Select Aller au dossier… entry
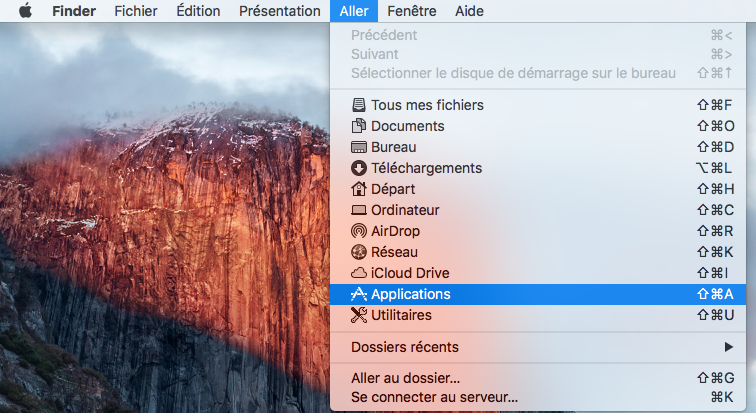The height and width of the screenshot is (413, 756). pos(405,378)
